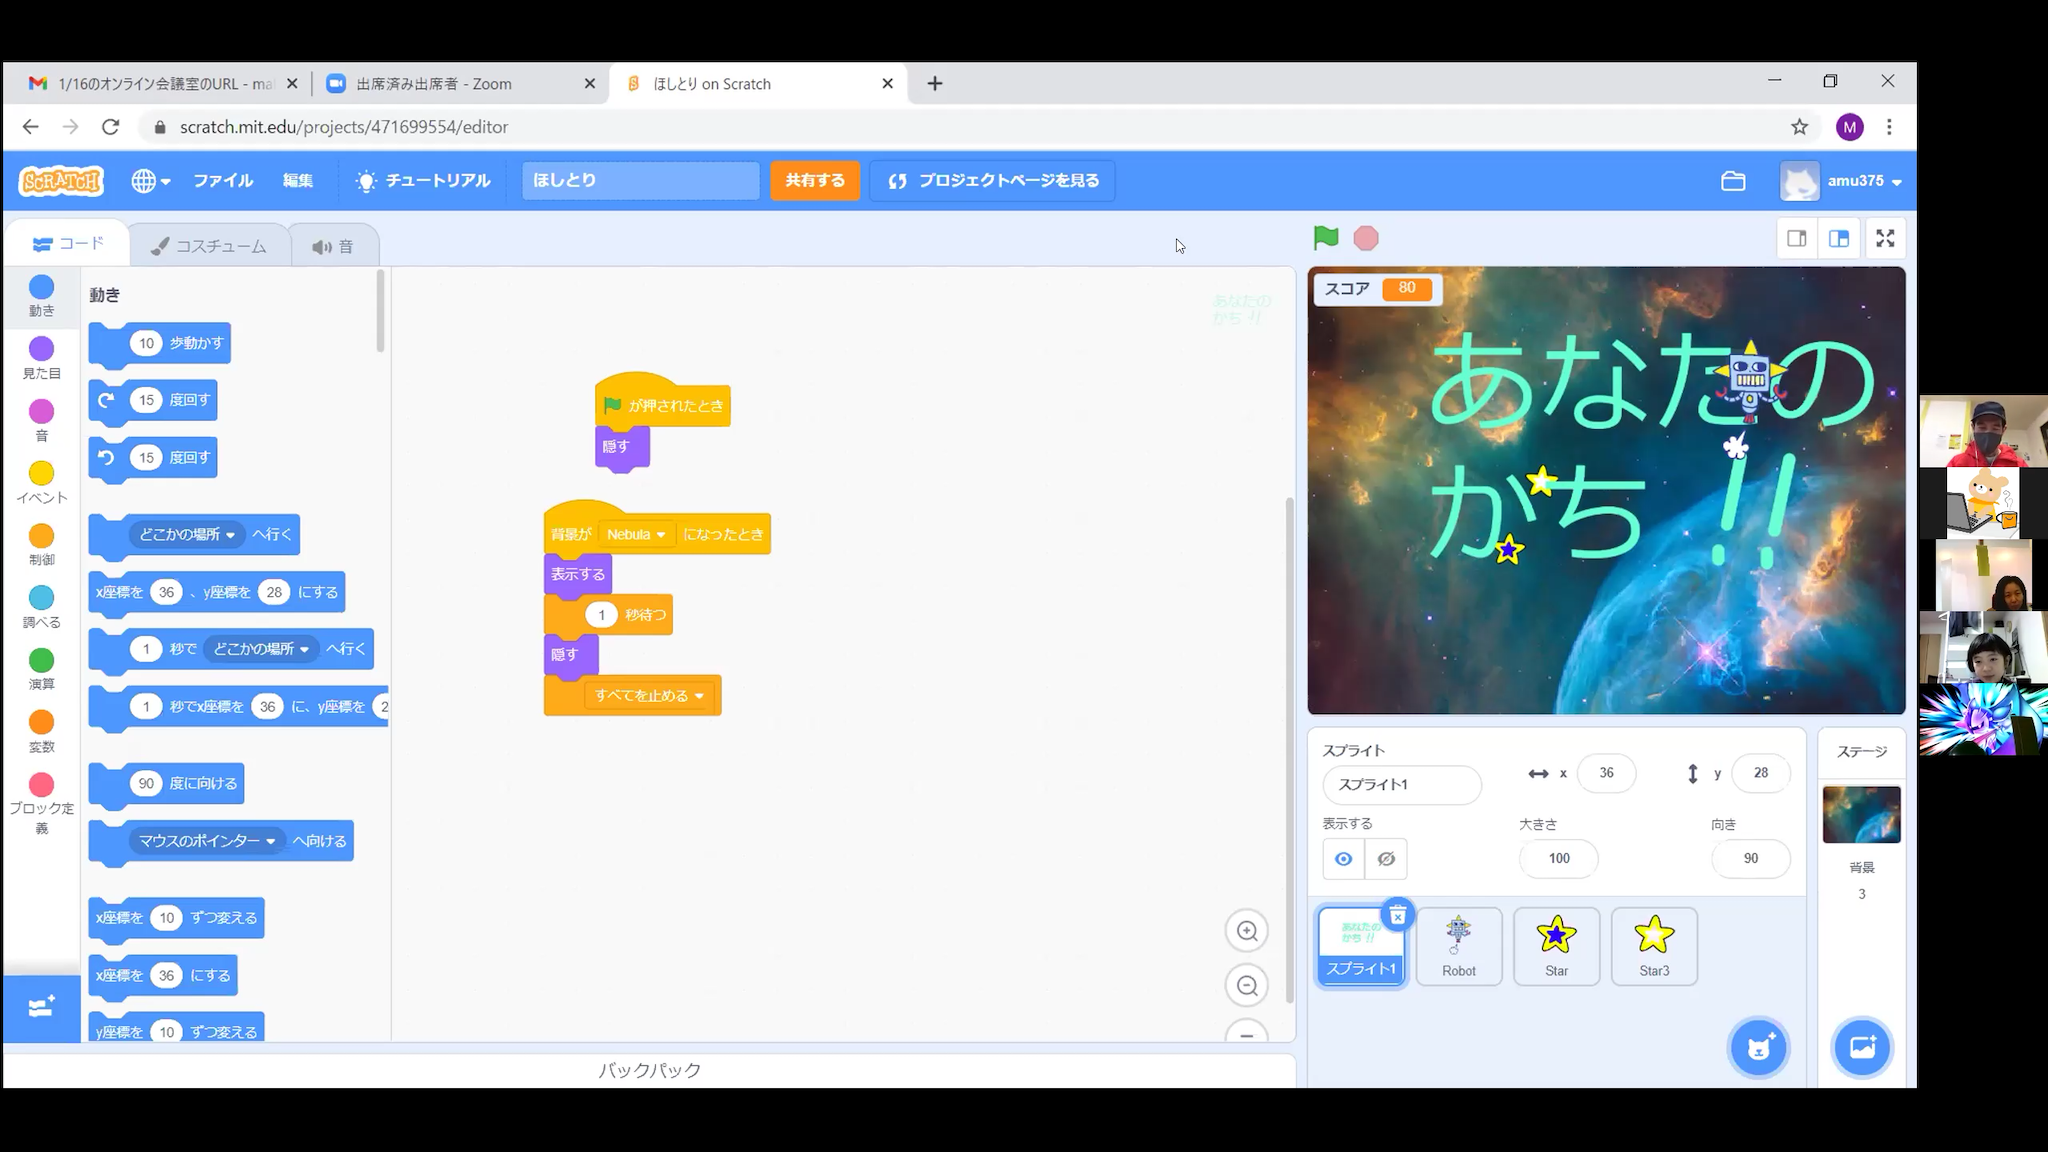
Task: Open どこかの場所 dropdown in へ行く block
Action: (x=187, y=535)
